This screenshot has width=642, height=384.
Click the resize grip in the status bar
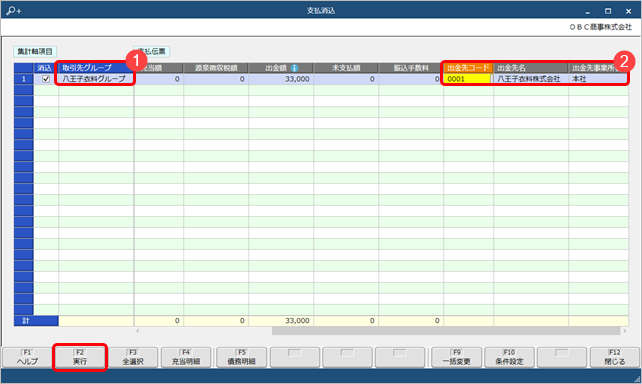pos(637,379)
